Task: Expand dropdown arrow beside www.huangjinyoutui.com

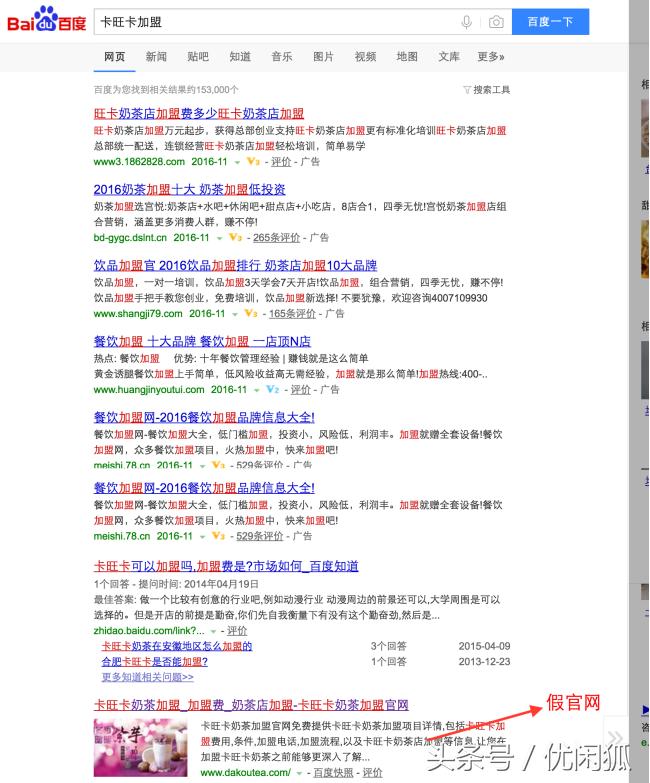Action: click(x=257, y=390)
